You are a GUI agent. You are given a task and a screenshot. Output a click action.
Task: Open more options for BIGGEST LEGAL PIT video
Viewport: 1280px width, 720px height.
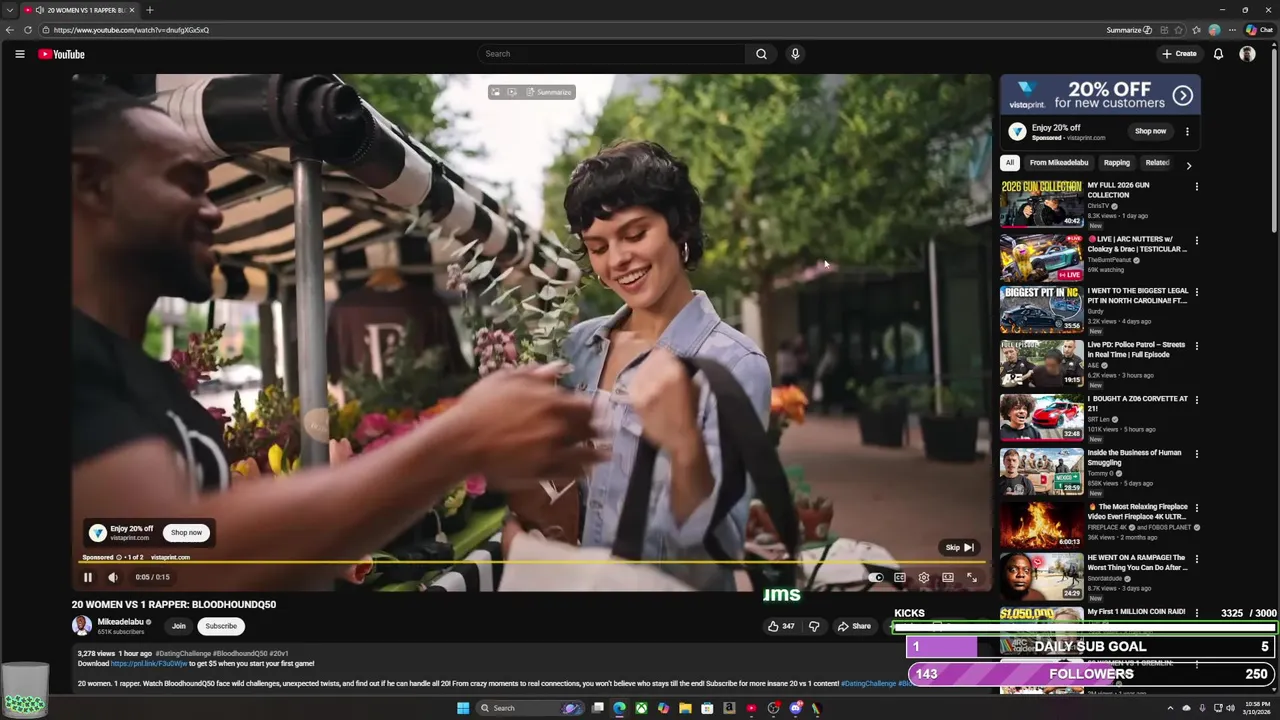pos(1196,292)
